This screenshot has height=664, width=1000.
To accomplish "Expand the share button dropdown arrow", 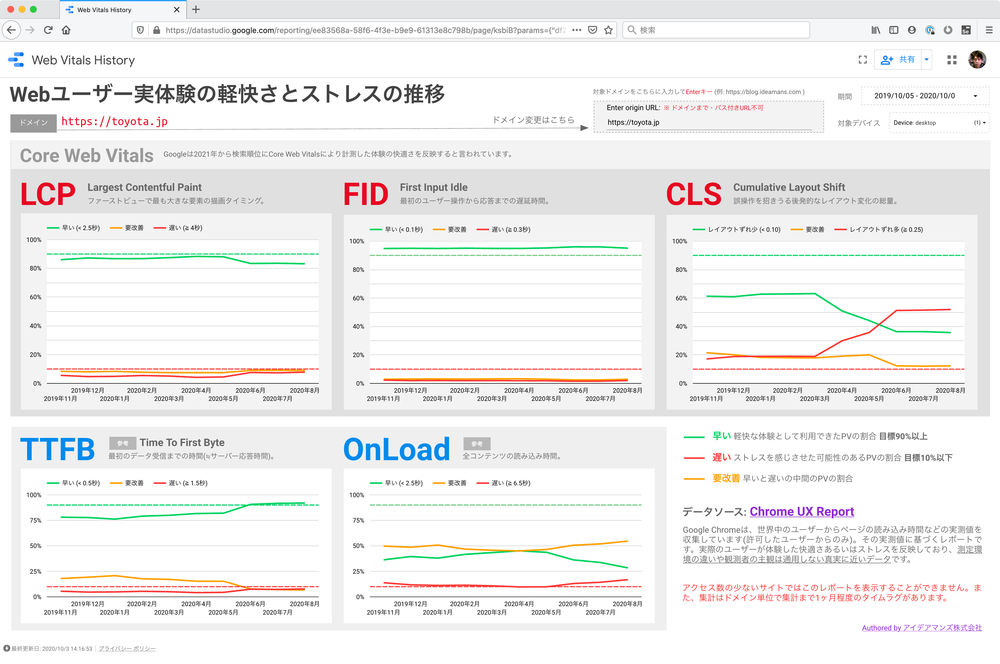I will 927,60.
